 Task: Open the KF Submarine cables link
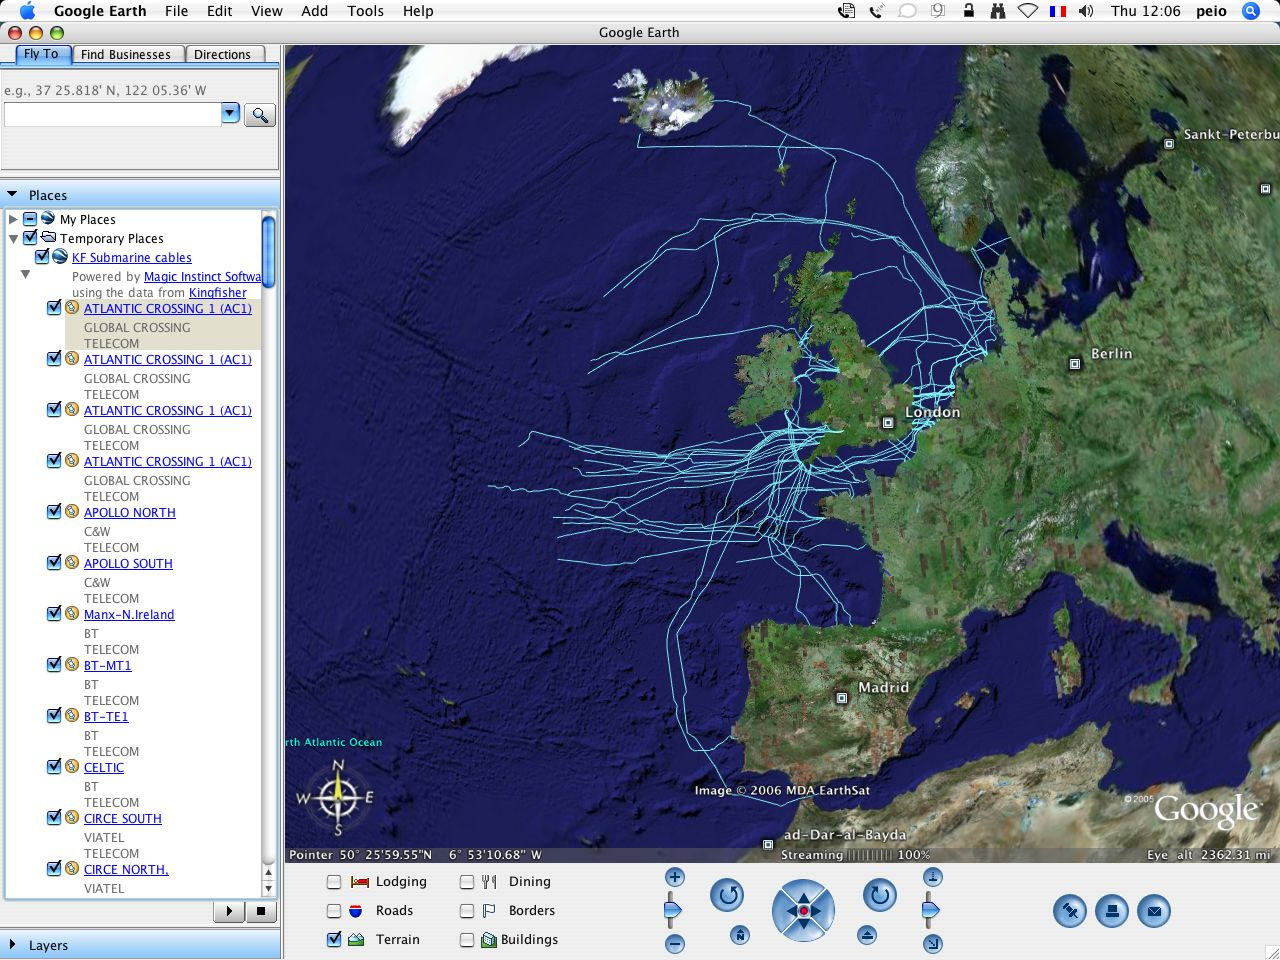pos(131,258)
